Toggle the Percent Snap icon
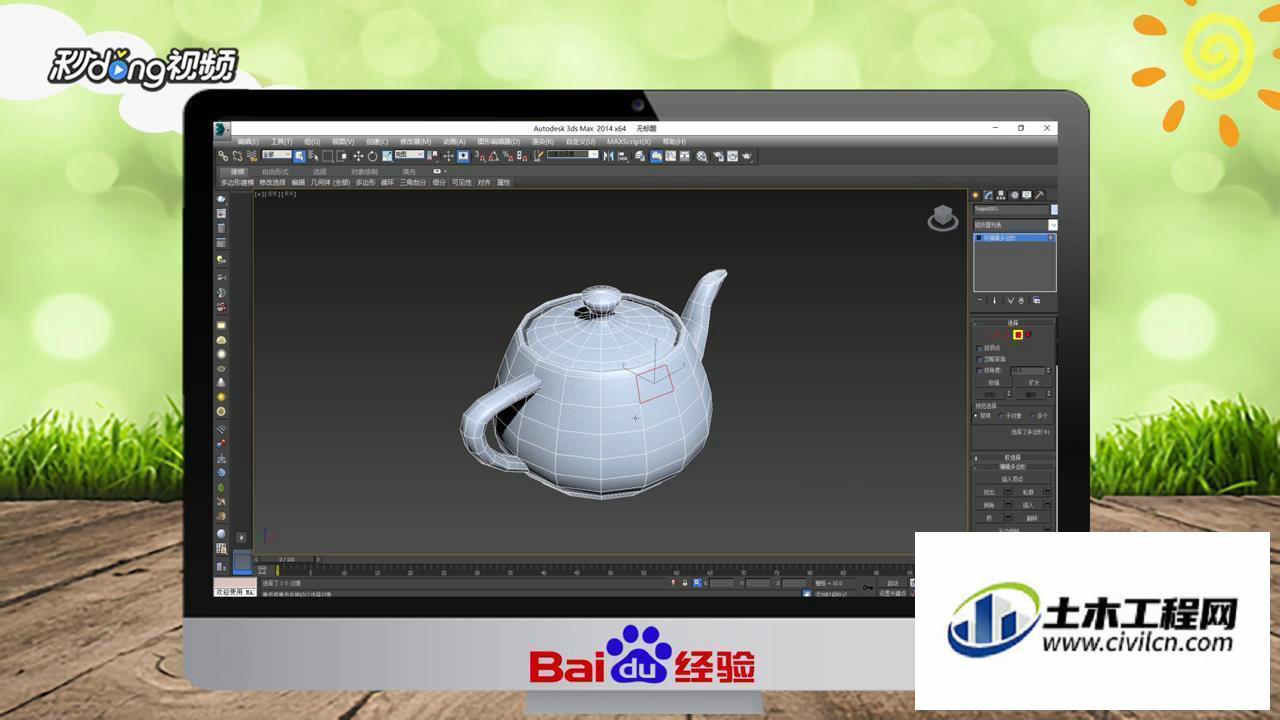This screenshot has height=720, width=1280. tap(508, 156)
